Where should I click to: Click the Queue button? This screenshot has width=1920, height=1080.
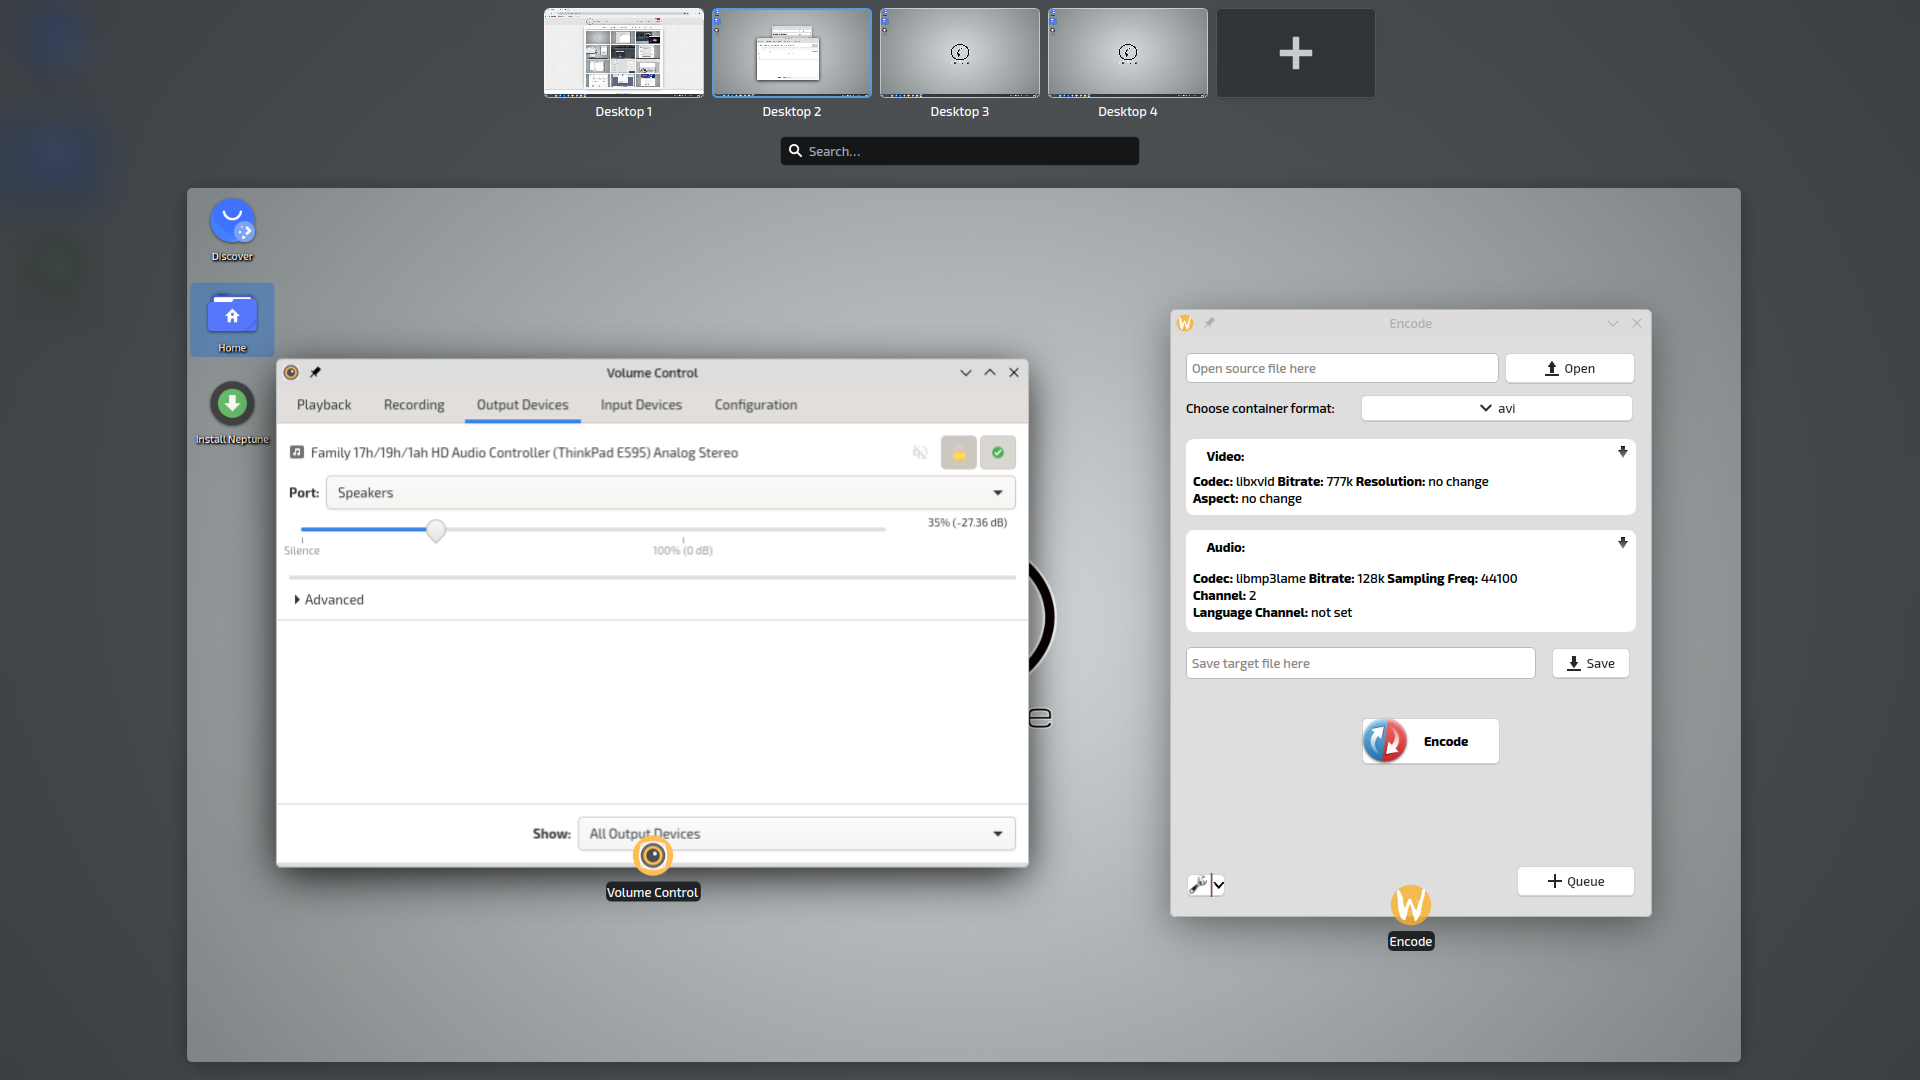[1575, 881]
